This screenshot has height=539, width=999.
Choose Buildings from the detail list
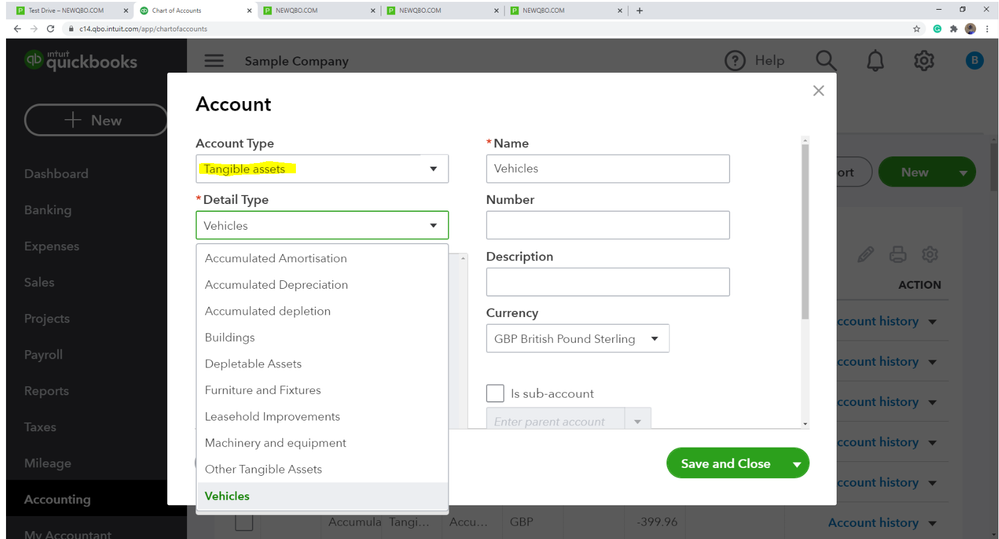pos(230,338)
